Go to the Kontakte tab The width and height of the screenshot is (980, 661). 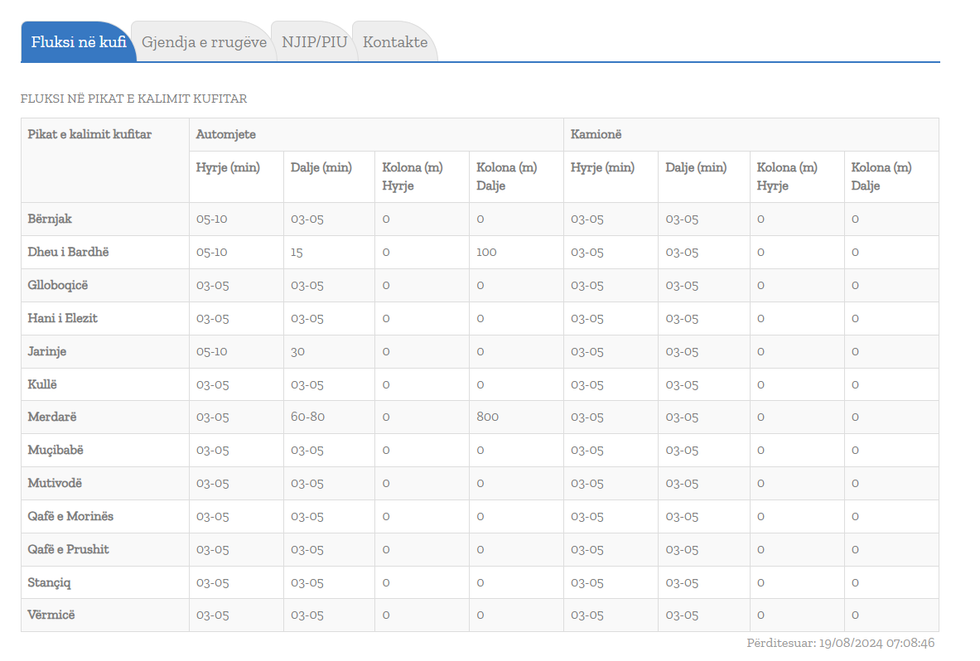click(395, 42)
